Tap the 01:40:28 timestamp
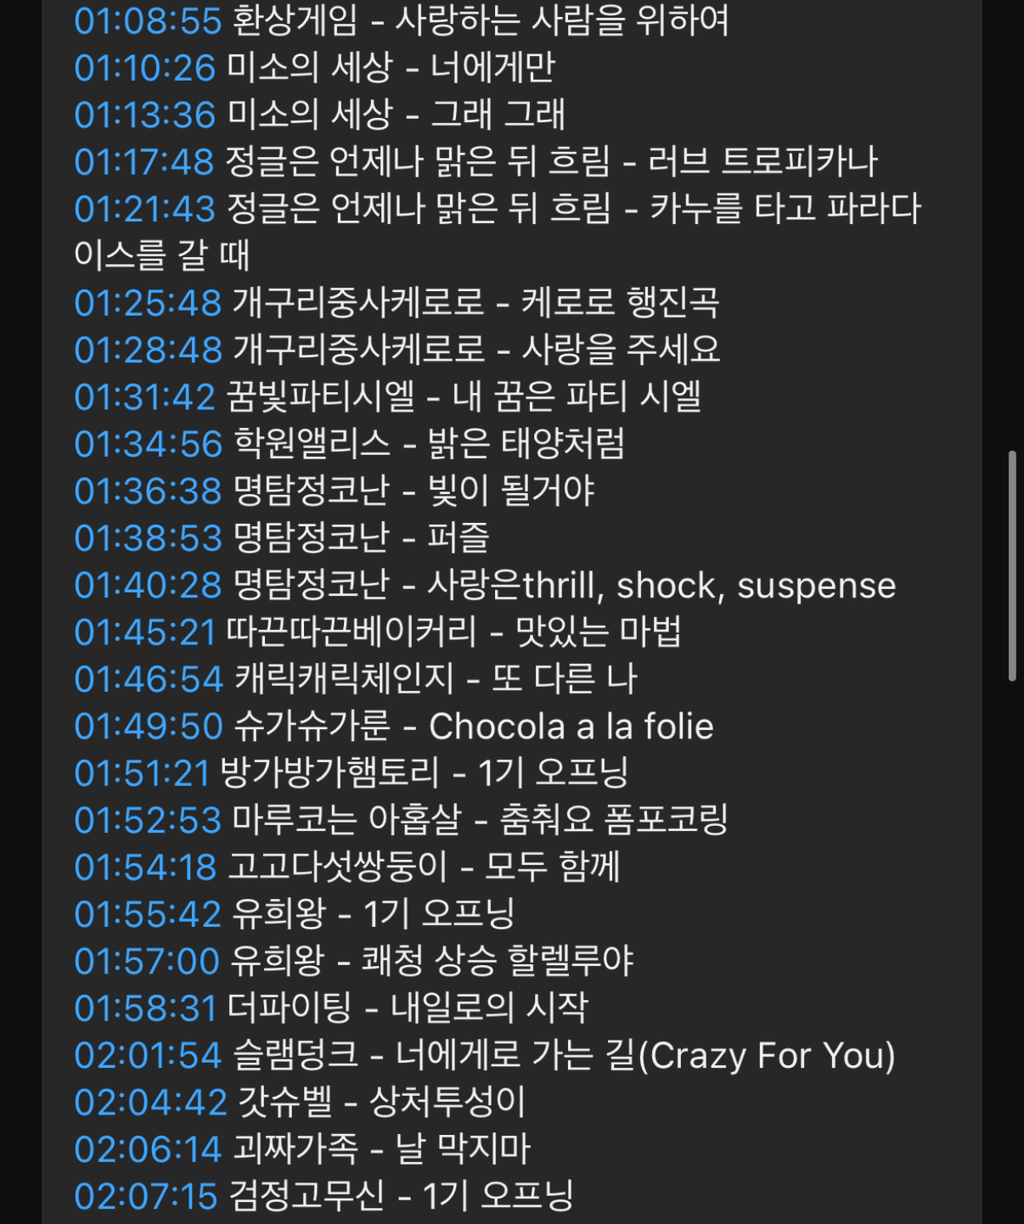 pos(148,584)
